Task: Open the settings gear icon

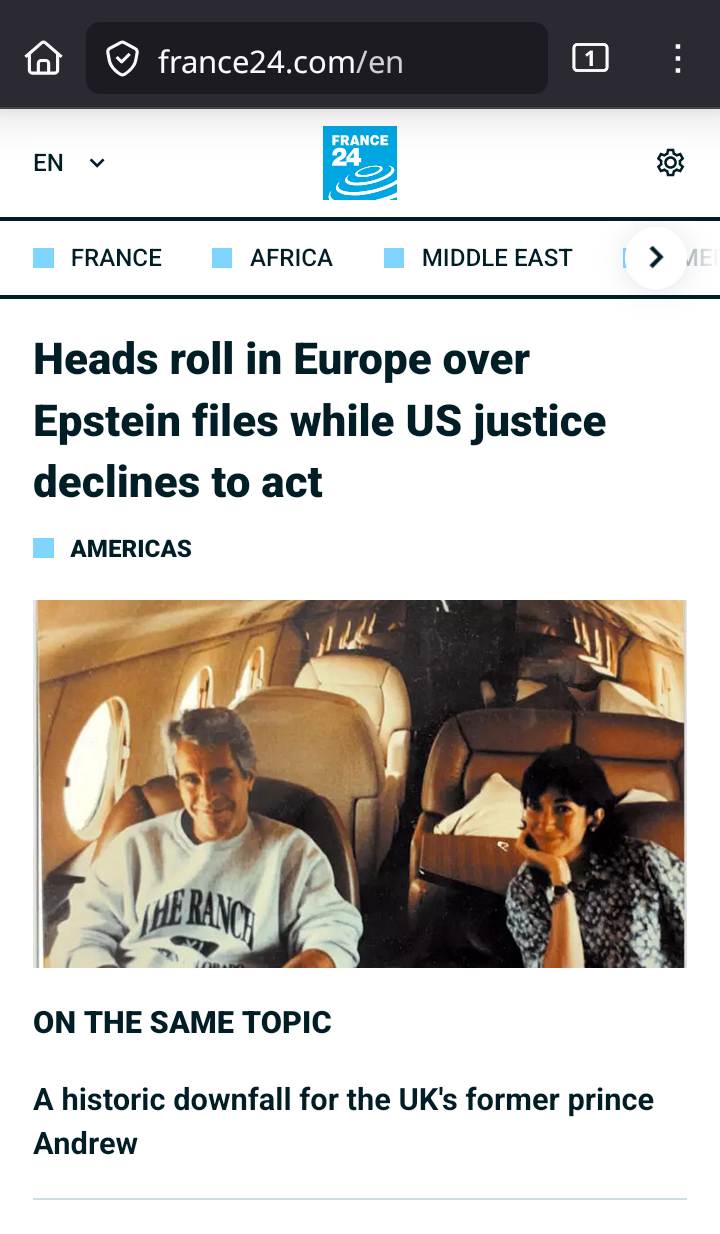Action: click(670, 163)
